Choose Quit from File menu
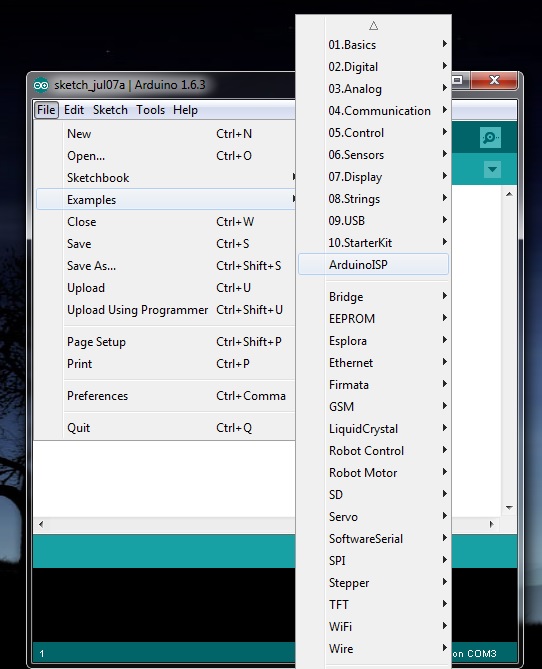Screen dimensions: 542x669 [166, 428]
